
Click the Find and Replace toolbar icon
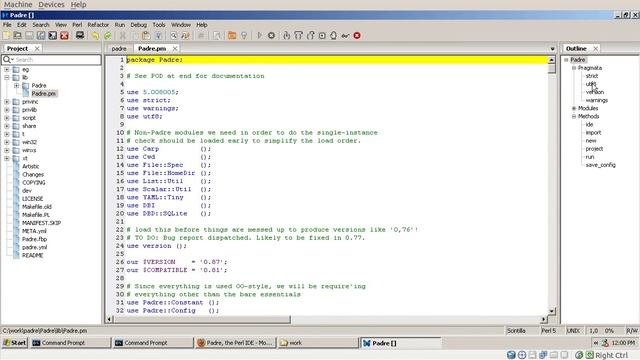coord(186,36)
